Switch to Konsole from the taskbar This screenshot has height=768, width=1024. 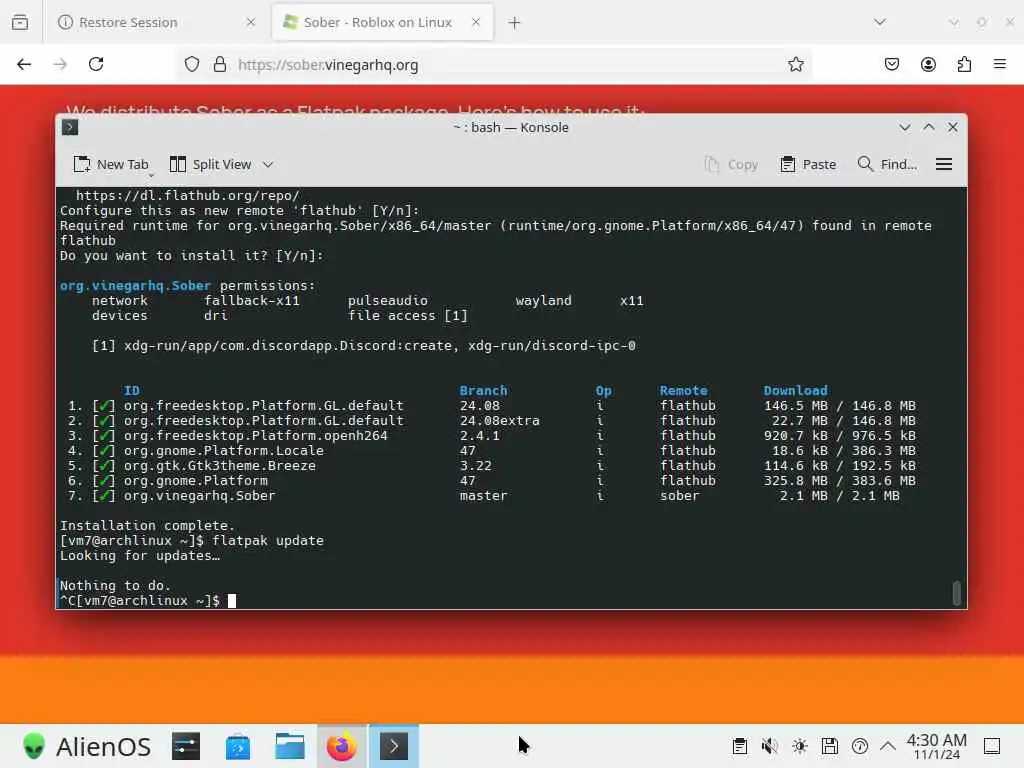point(394,746)
